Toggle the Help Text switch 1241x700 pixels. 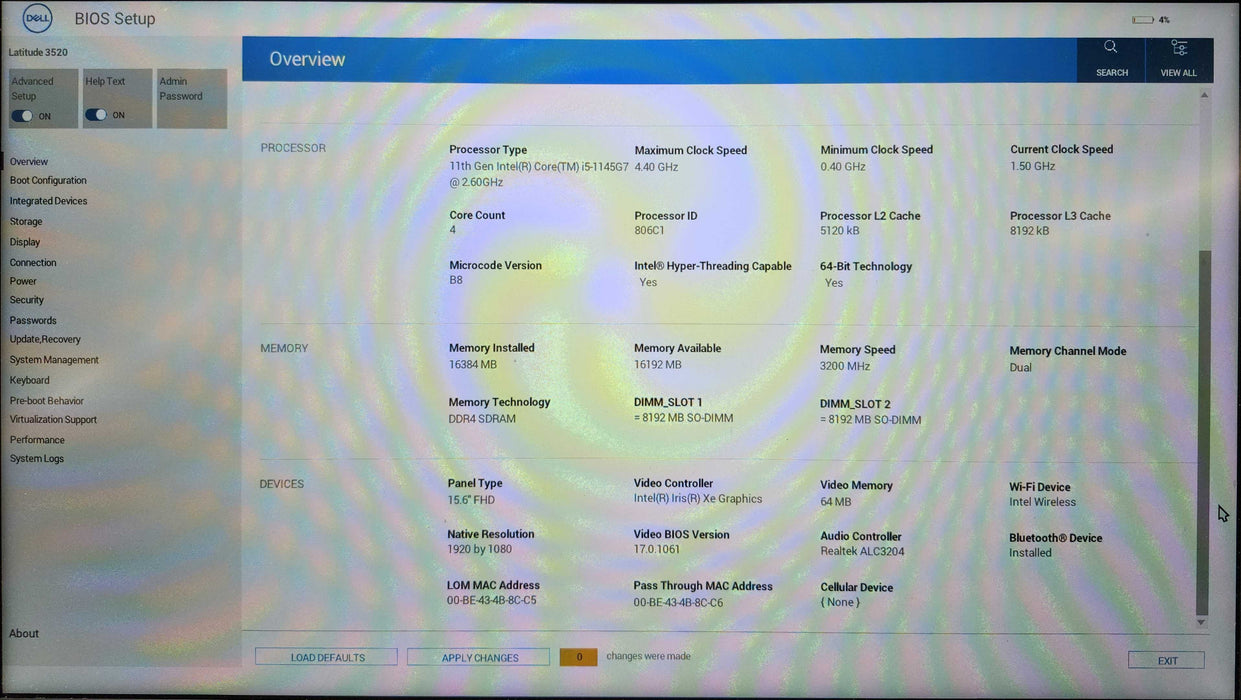(x=96, y=115)
